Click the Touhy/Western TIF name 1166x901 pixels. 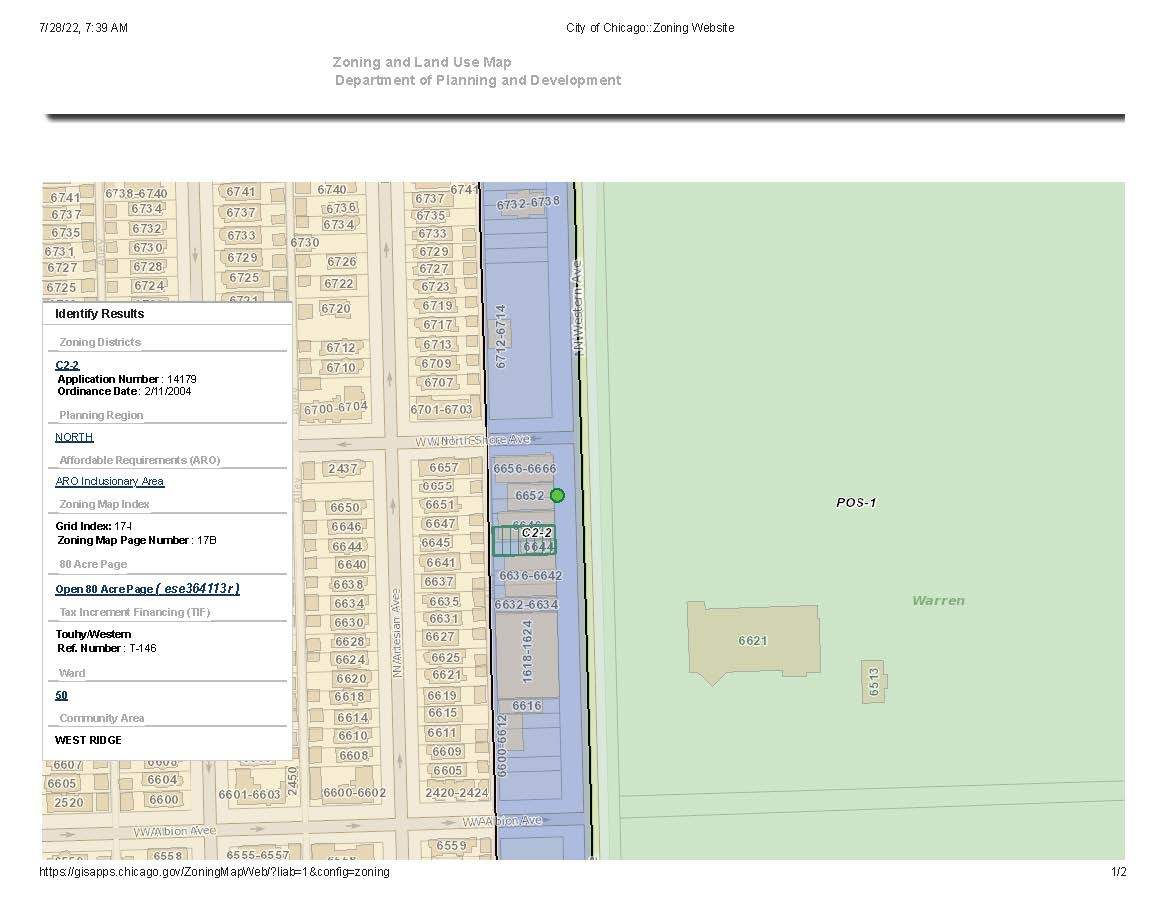click(93, 634)
